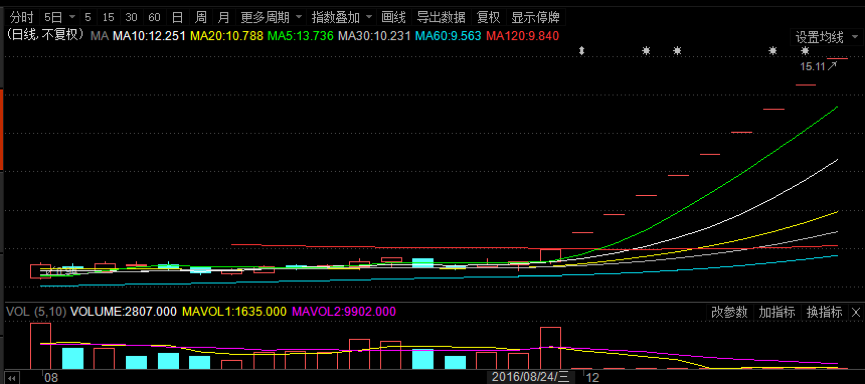Click 导出数据 to export data
Viewport: 865px width, 384px height.
click(x=441, y=17)
